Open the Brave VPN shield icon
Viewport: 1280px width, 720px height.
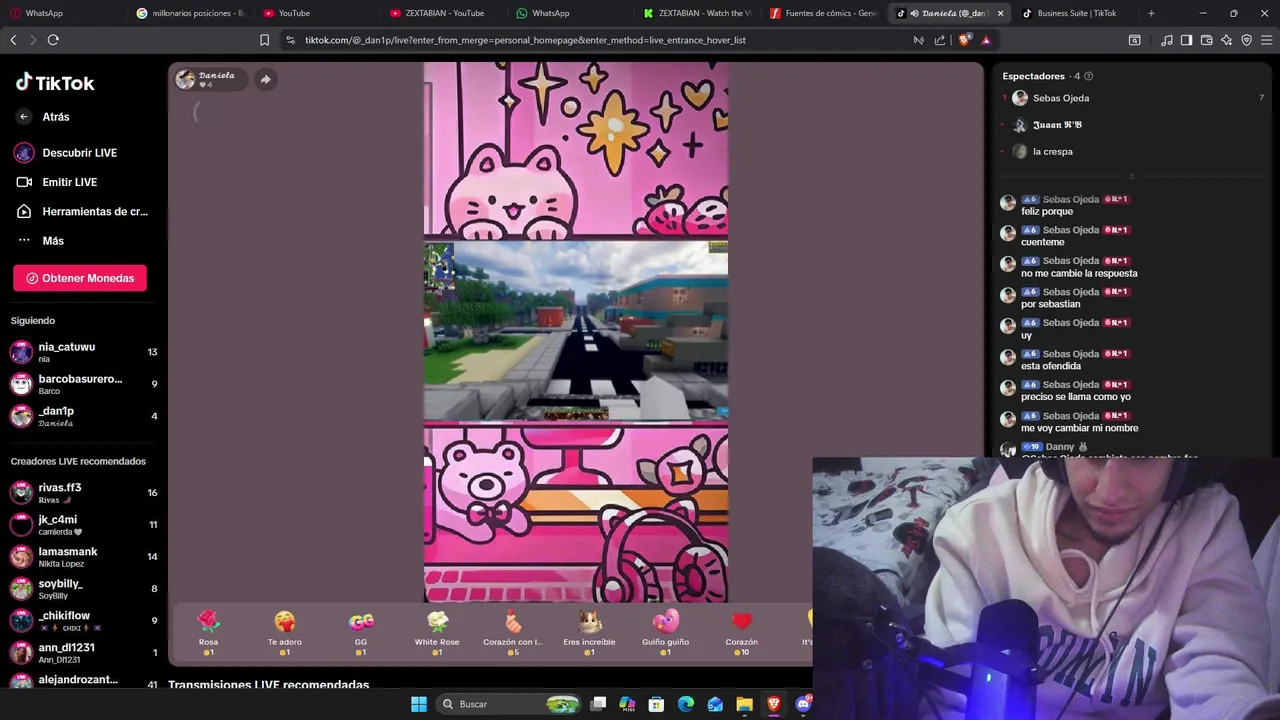pyautogui.click(x=1246, y=40)
